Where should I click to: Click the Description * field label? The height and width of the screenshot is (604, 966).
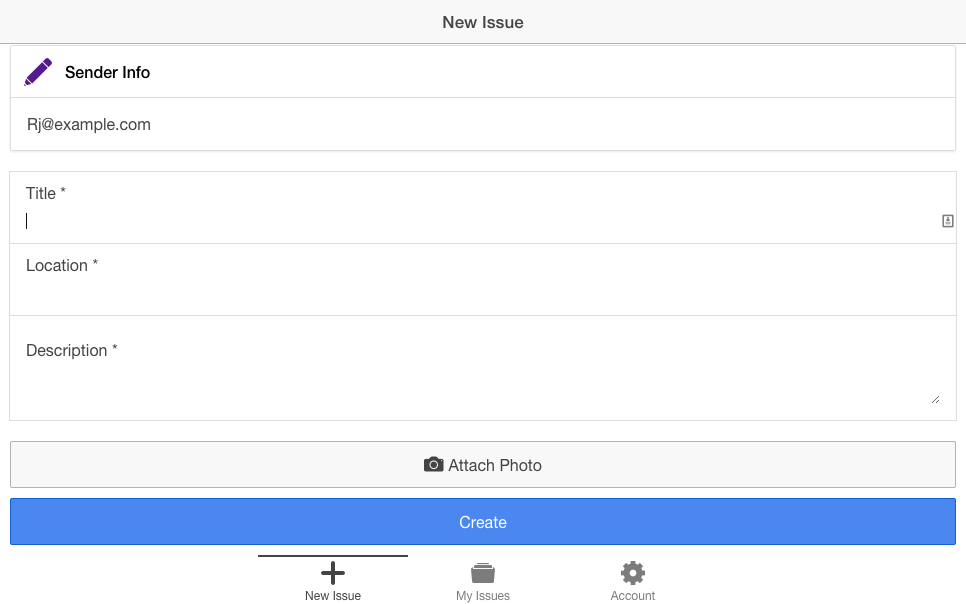(71, 350)
